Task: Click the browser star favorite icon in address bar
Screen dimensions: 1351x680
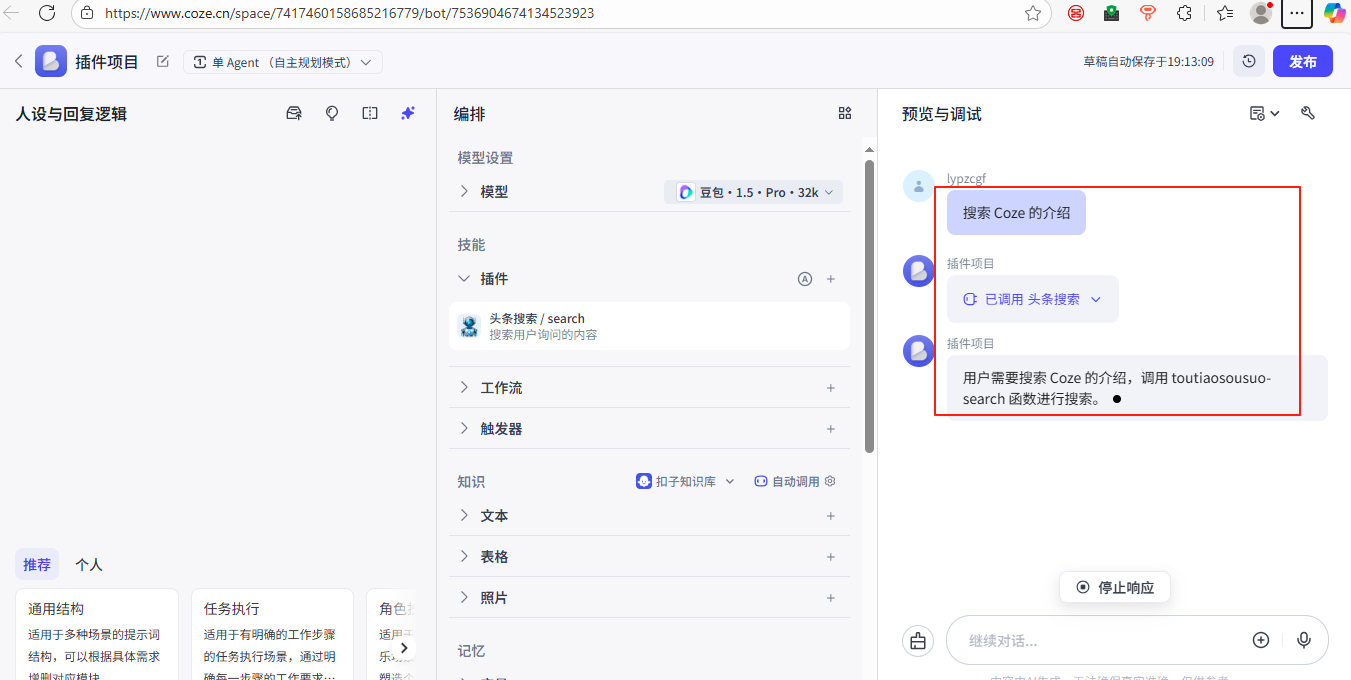Action: pos(1033,13)
